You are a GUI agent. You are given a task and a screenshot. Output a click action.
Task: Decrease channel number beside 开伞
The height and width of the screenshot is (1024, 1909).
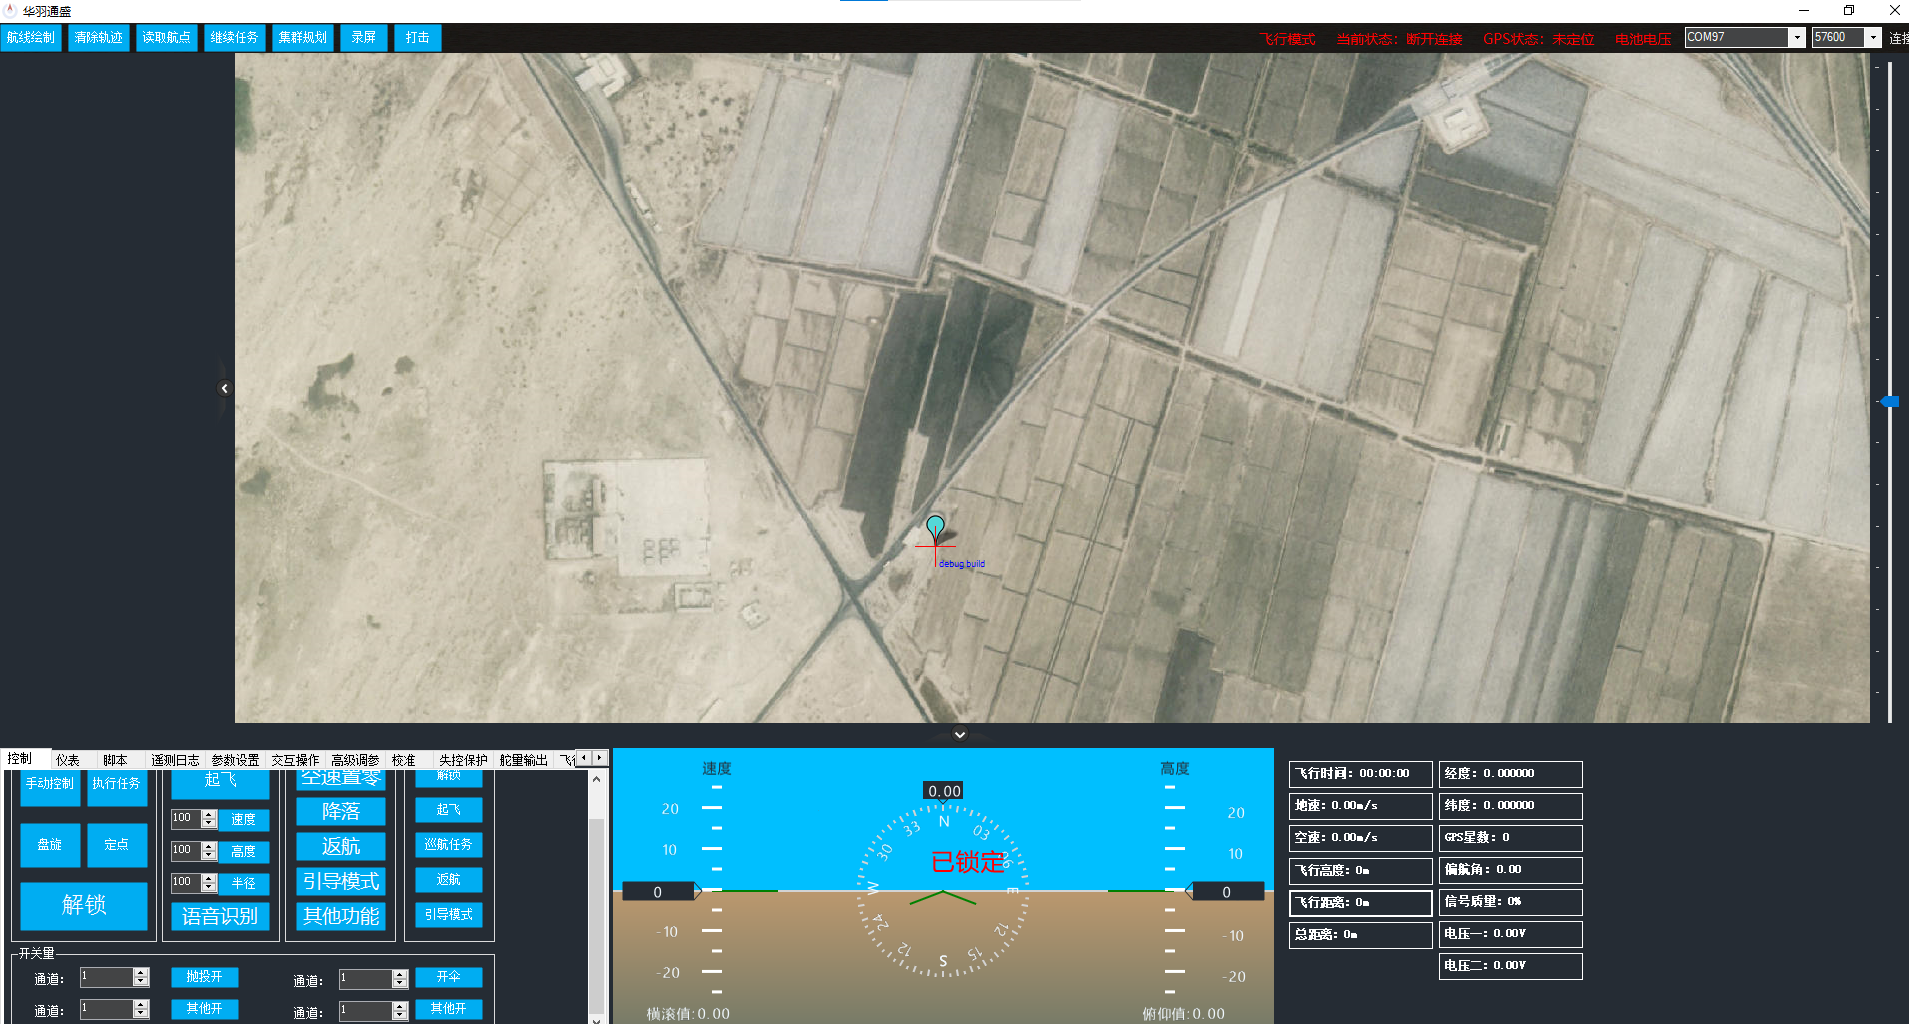(400, 983)
